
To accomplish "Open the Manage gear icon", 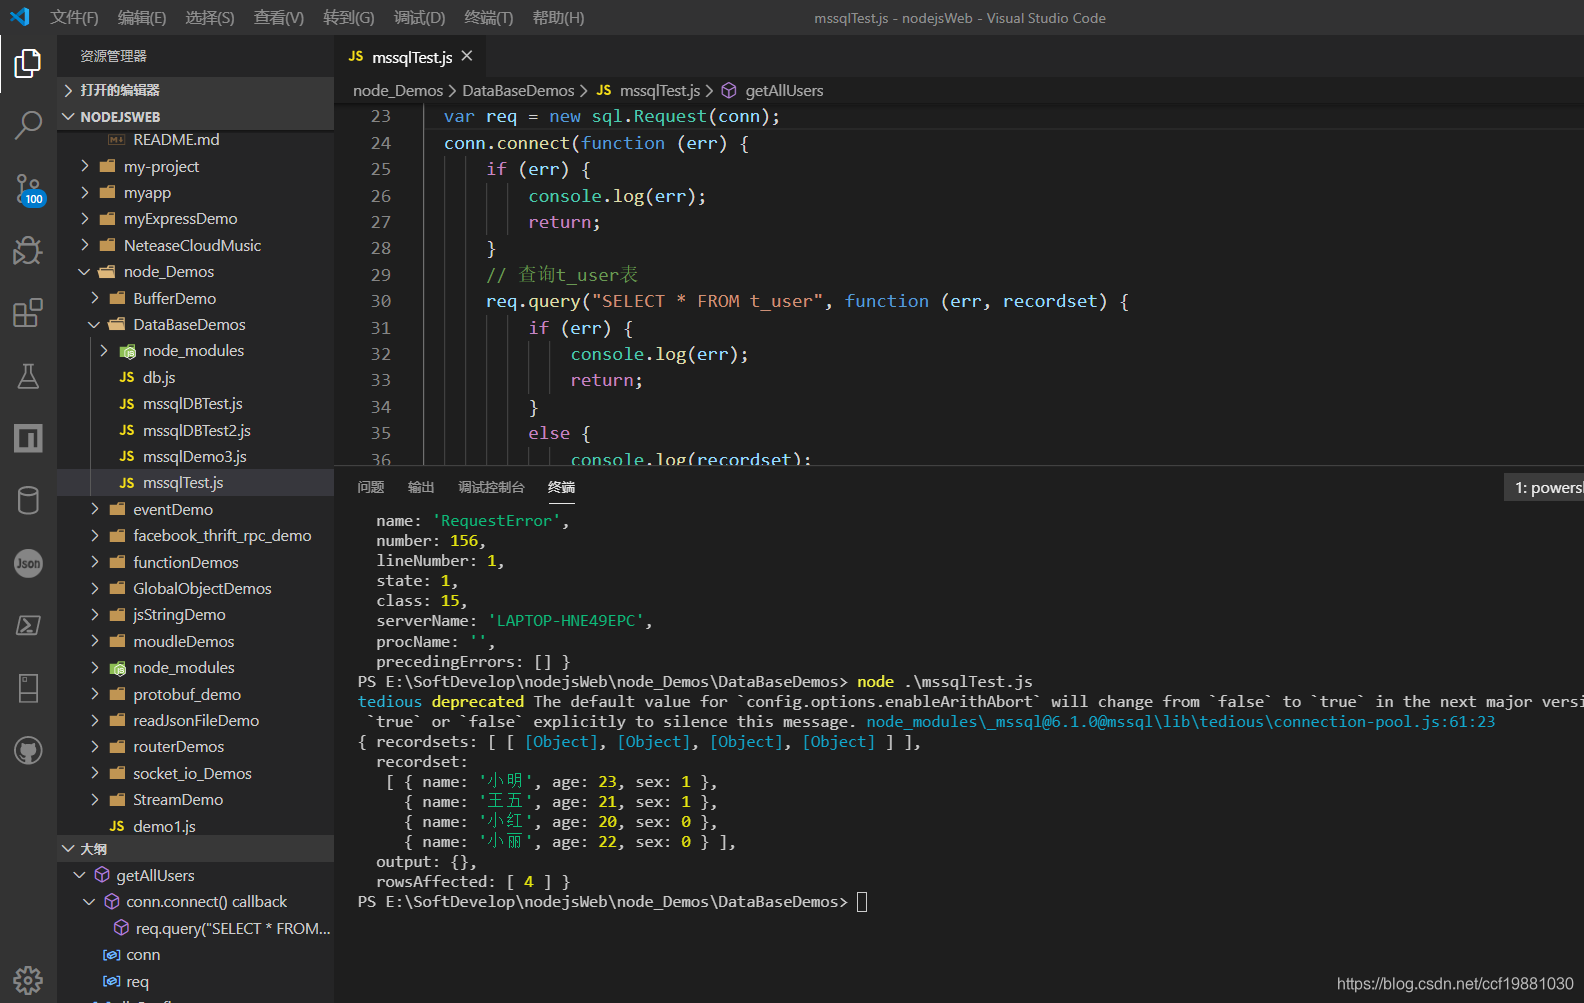I will pos(28,979).
